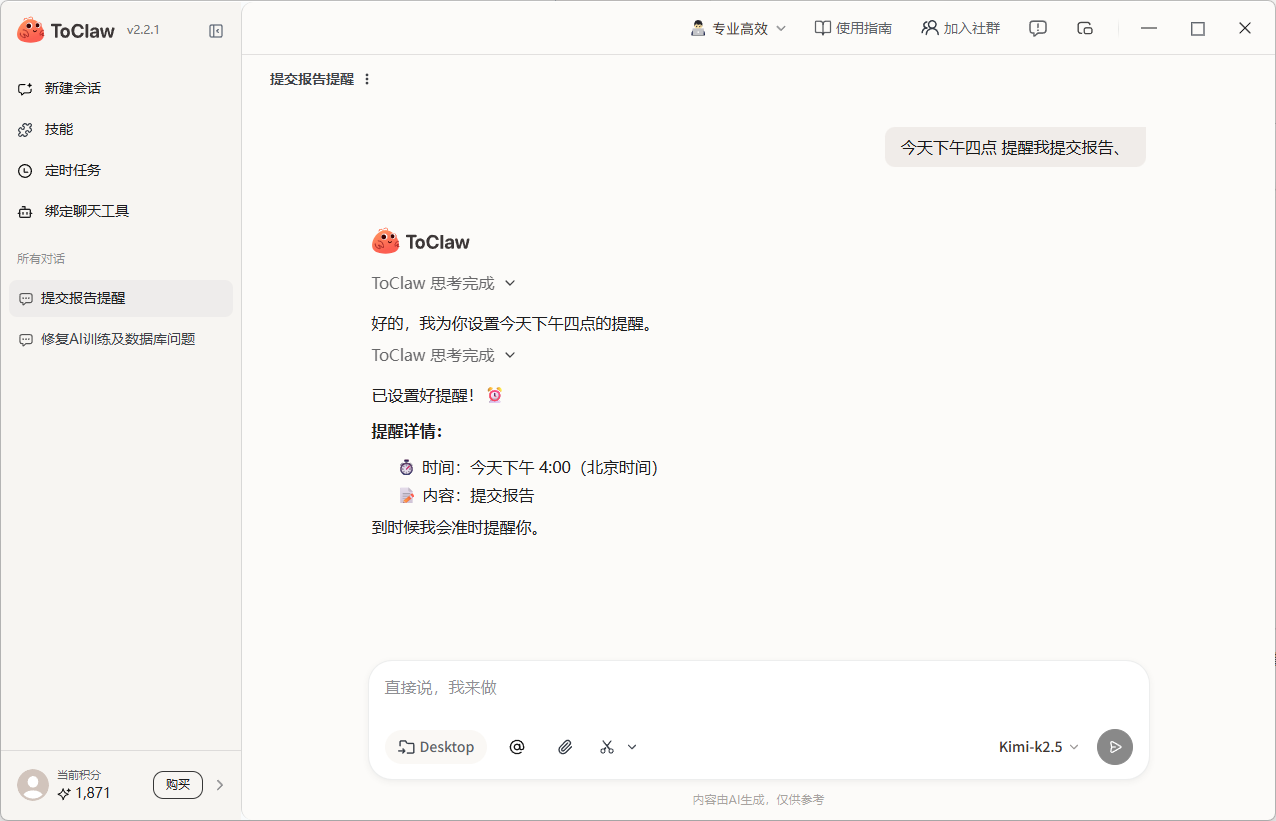The height and width of the screenshot is (821, 1276).
Task: Click the 提醒详情 heading text
Action: (407, 431)
